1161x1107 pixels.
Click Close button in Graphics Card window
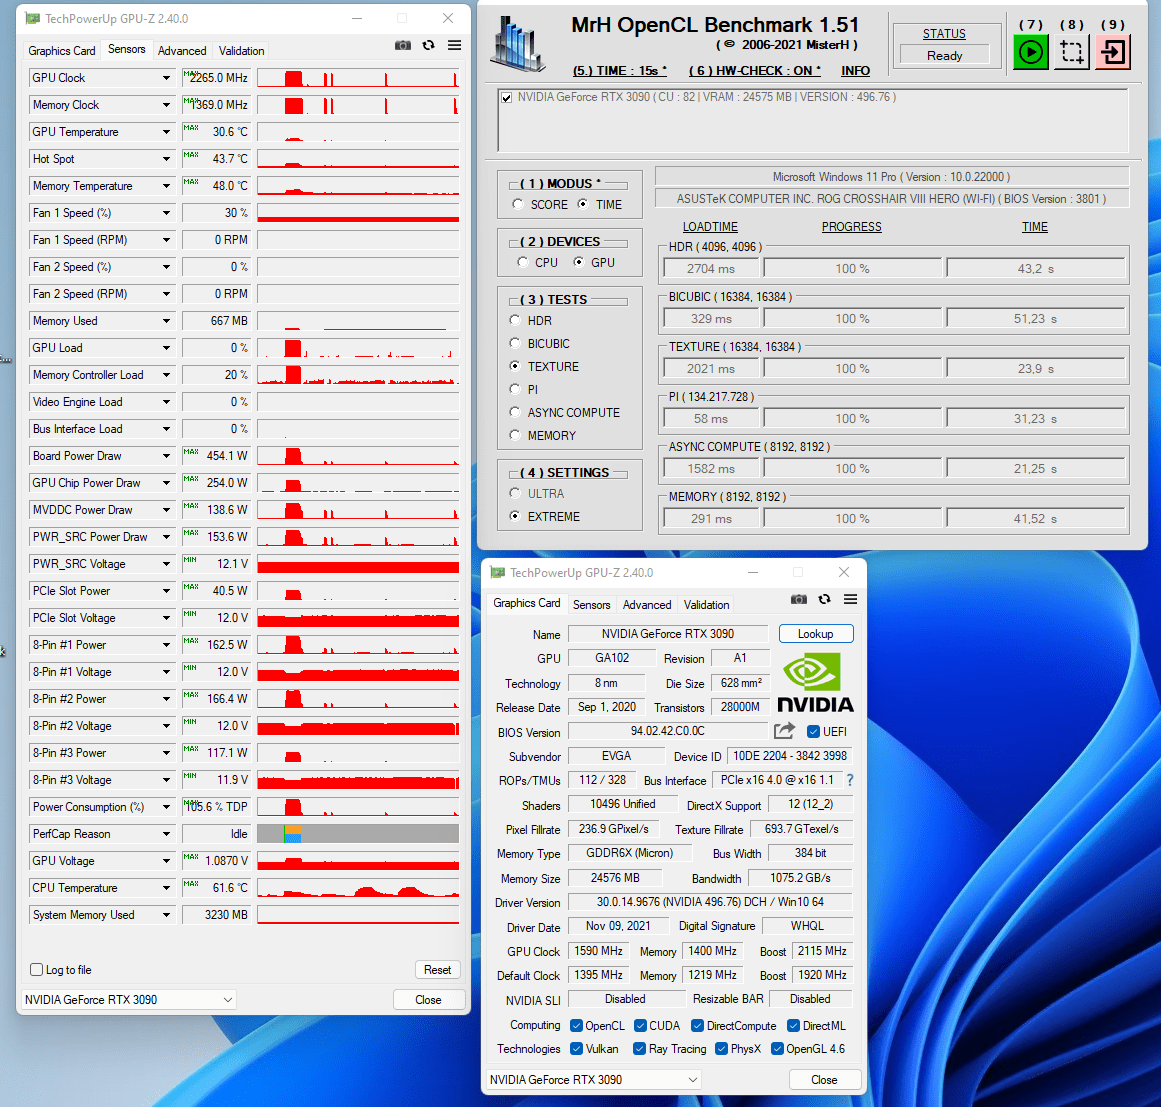coord(825,1080)
